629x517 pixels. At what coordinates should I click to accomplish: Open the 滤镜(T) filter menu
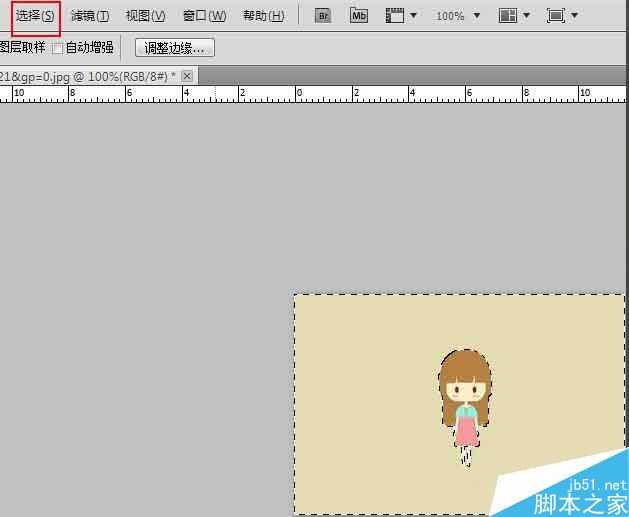[x=90, y=16]
